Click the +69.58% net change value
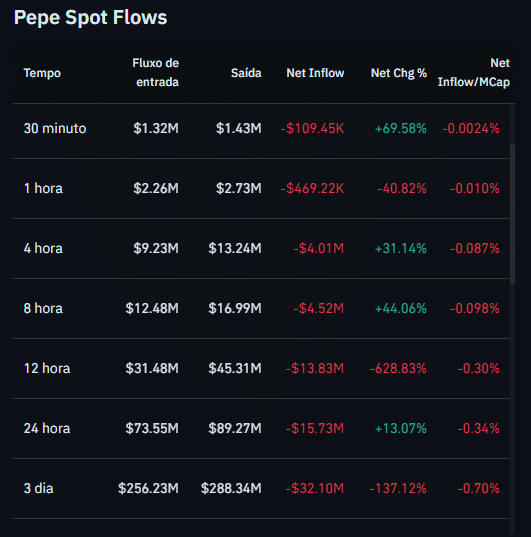 pyautogui.click(x=401, y=128)
